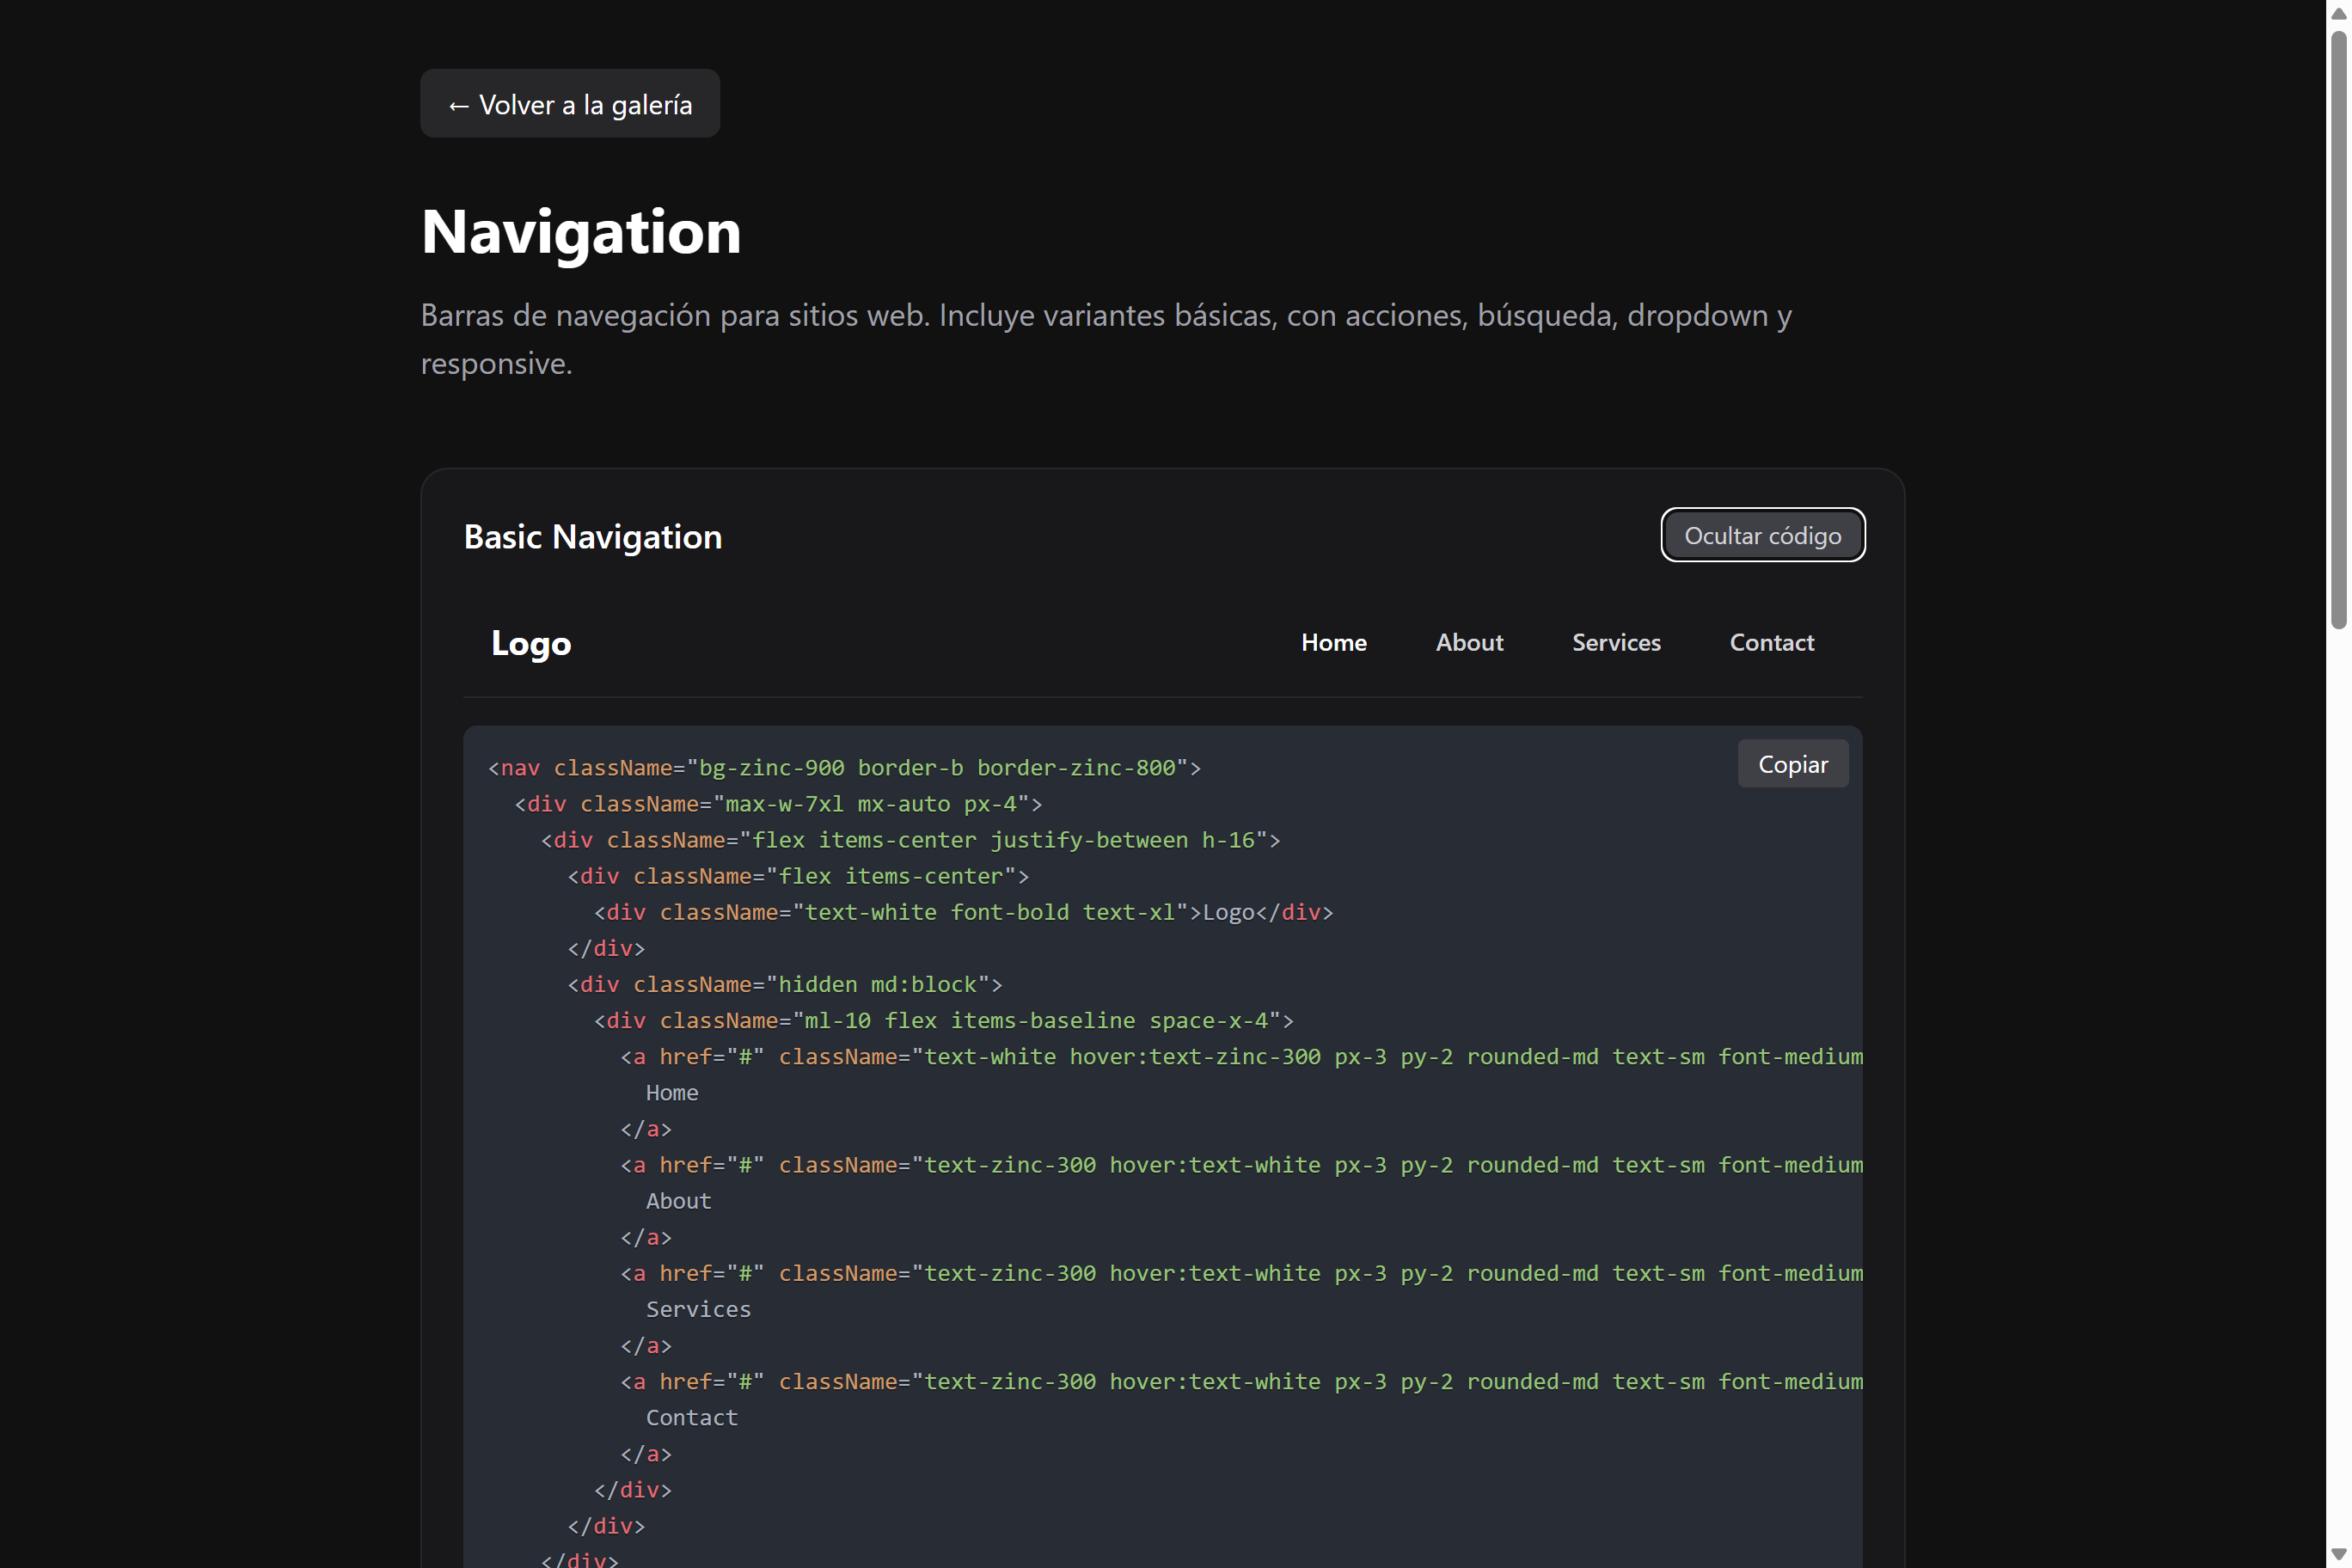Click the Navigation page heading

click(x=581, y=232)
